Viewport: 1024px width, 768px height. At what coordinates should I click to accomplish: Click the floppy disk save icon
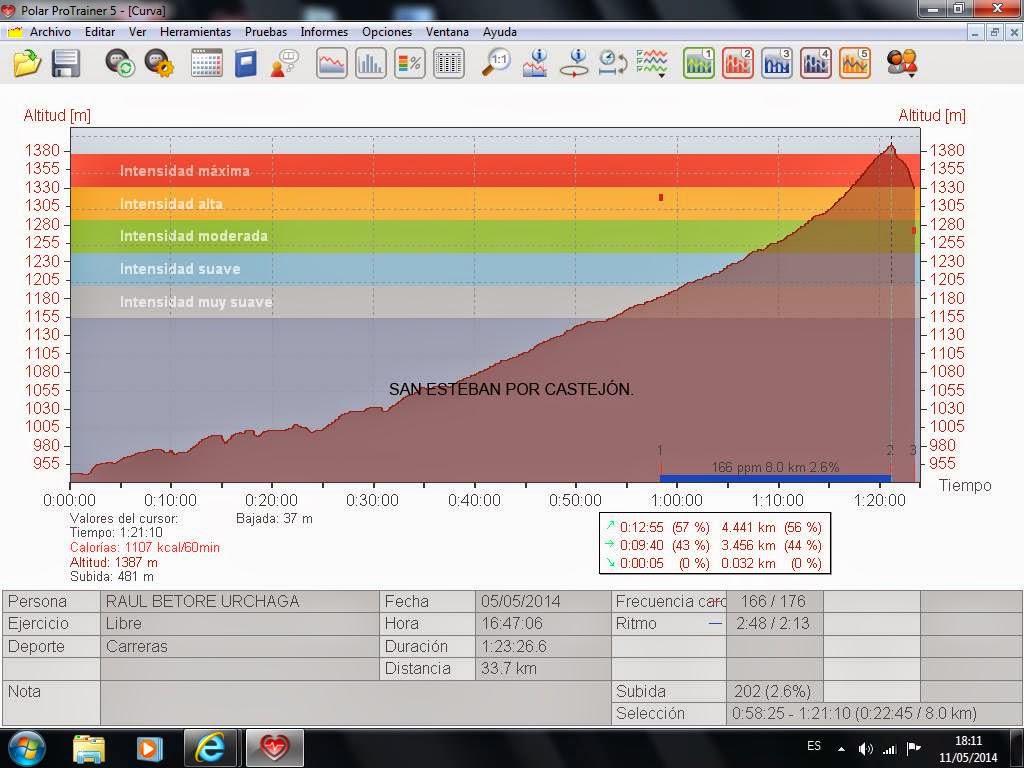[x=65, y=63]
